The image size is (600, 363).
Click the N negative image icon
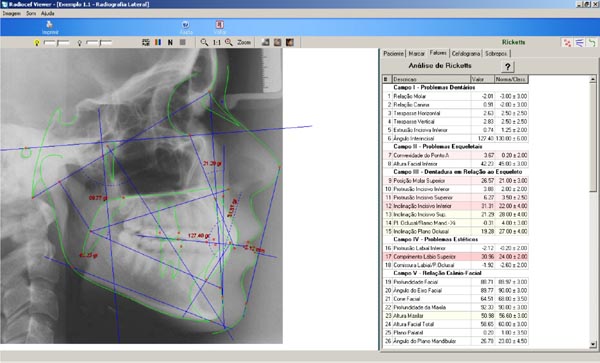(x=170, y=42)
